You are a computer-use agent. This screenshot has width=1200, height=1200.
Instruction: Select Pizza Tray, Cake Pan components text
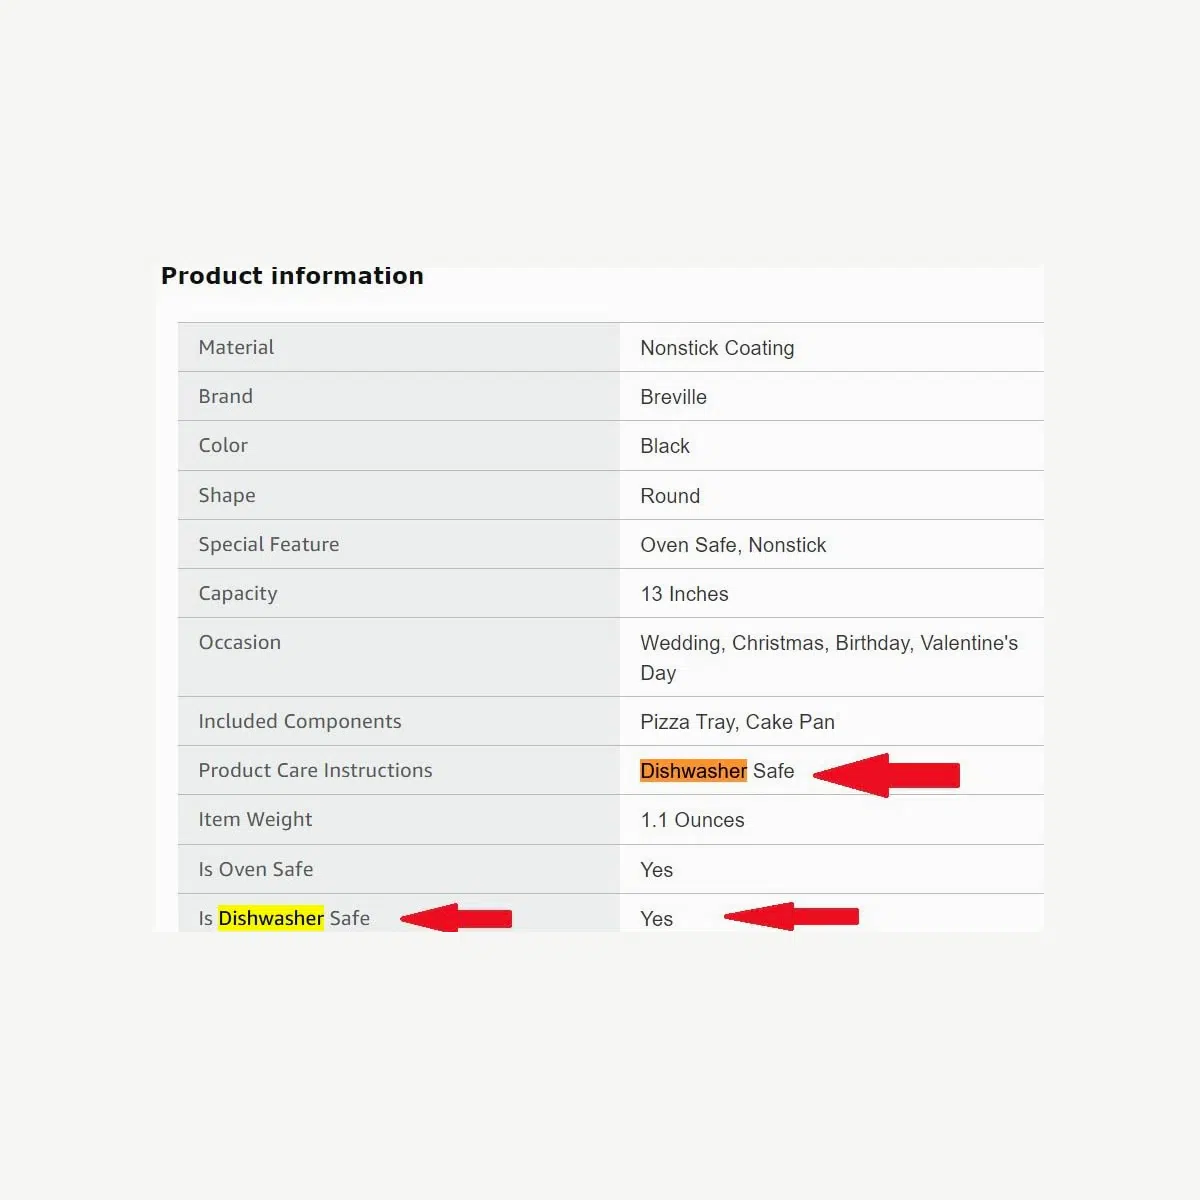click(x=737, y=722)
